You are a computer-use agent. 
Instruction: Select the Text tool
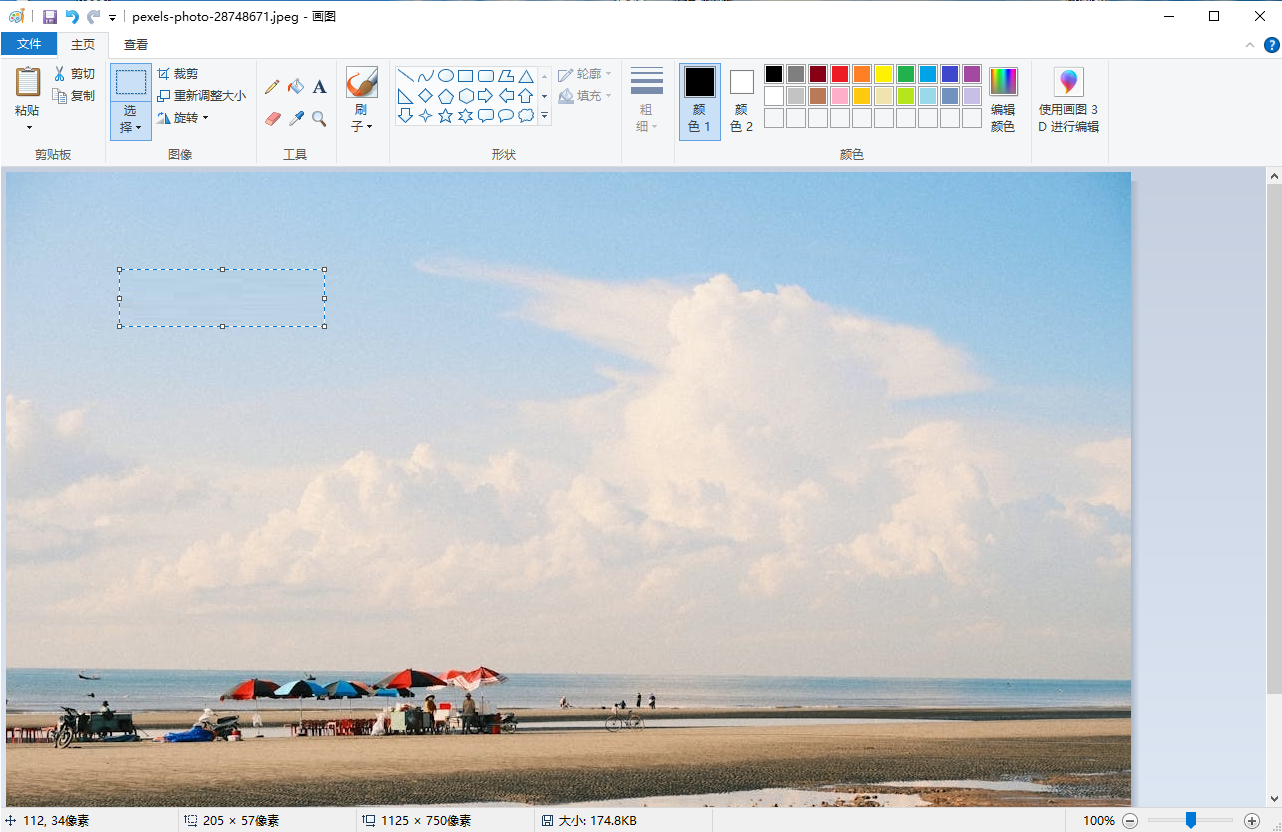click(x=320, y=87)
